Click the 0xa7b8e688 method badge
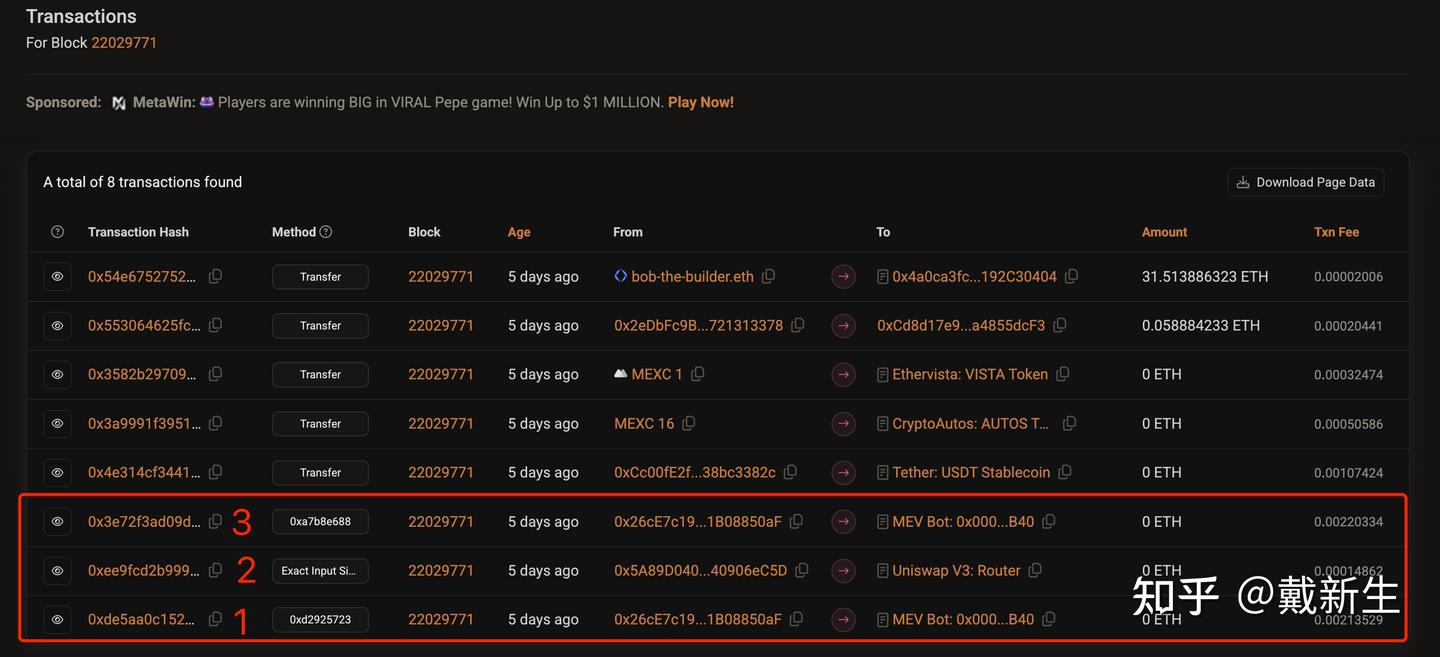The image size is (1440, 657). 320,522
